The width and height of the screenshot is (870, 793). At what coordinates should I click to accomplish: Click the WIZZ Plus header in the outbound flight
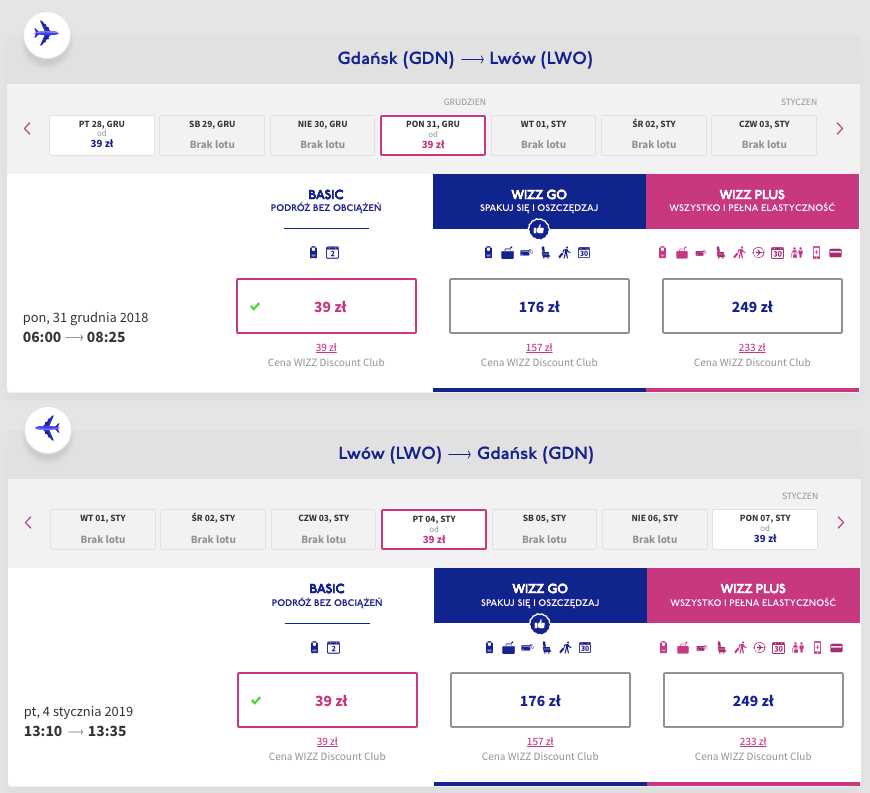pyautogui.click(x=752, y=200)
